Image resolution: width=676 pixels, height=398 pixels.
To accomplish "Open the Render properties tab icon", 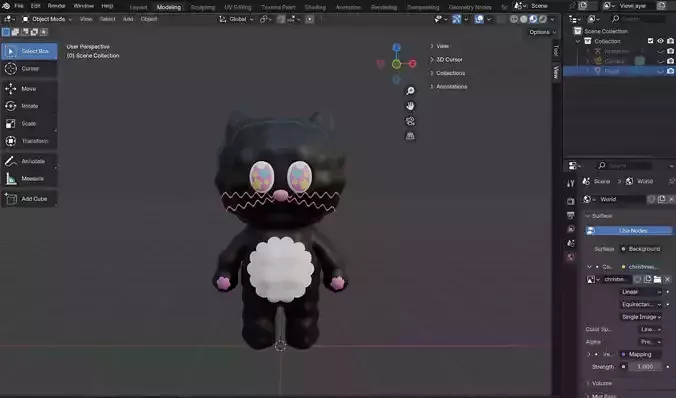I will coord(571,201).
